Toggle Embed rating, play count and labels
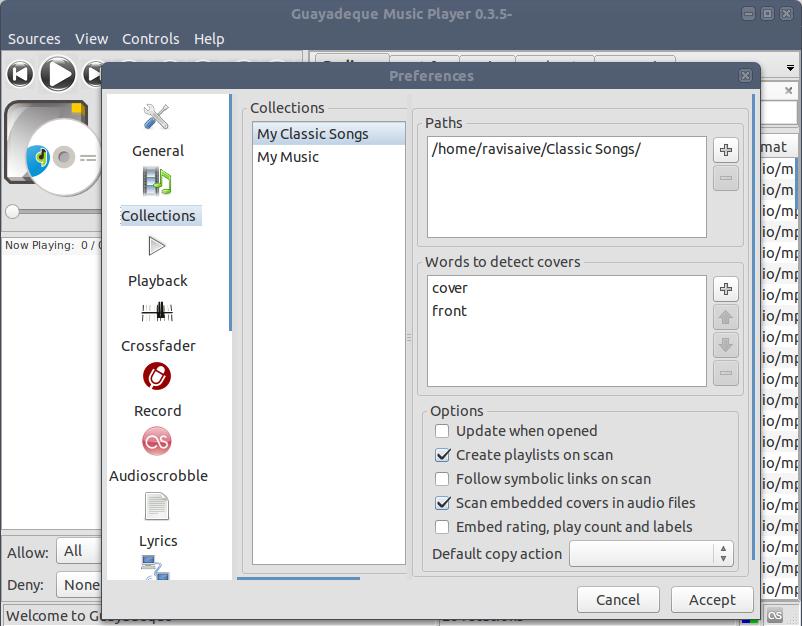 pos(442,527)
